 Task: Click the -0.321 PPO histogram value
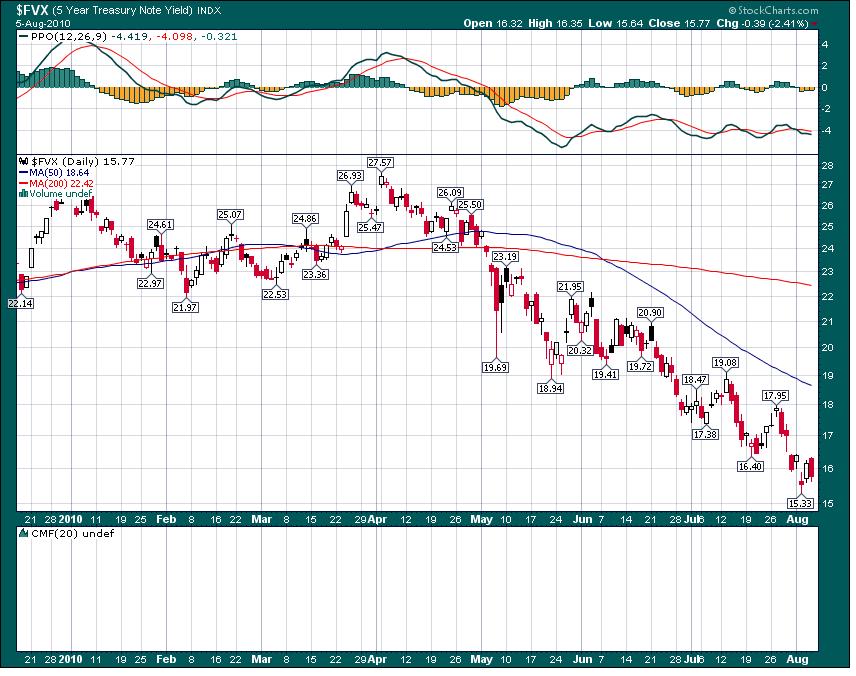219,37
